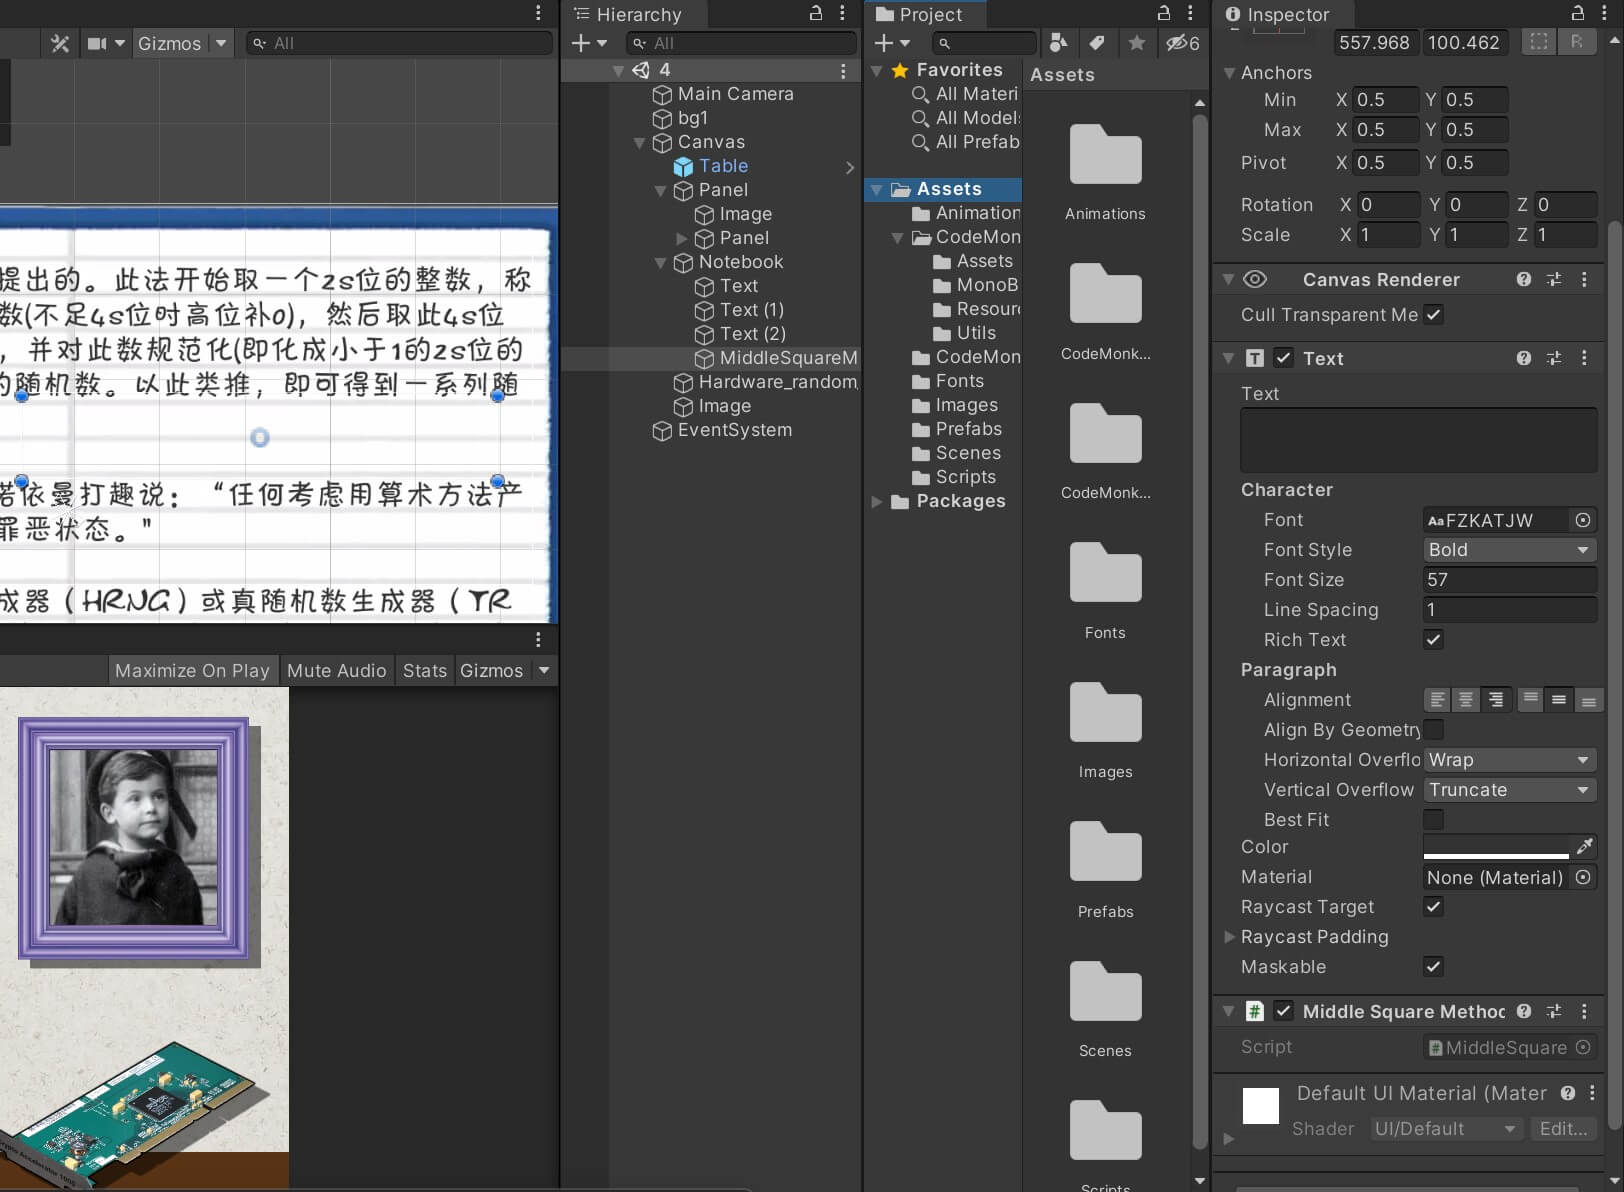Click the eyedropper next to Color field
This screenshot has width=1624, height=1192.
point(1584,847)
